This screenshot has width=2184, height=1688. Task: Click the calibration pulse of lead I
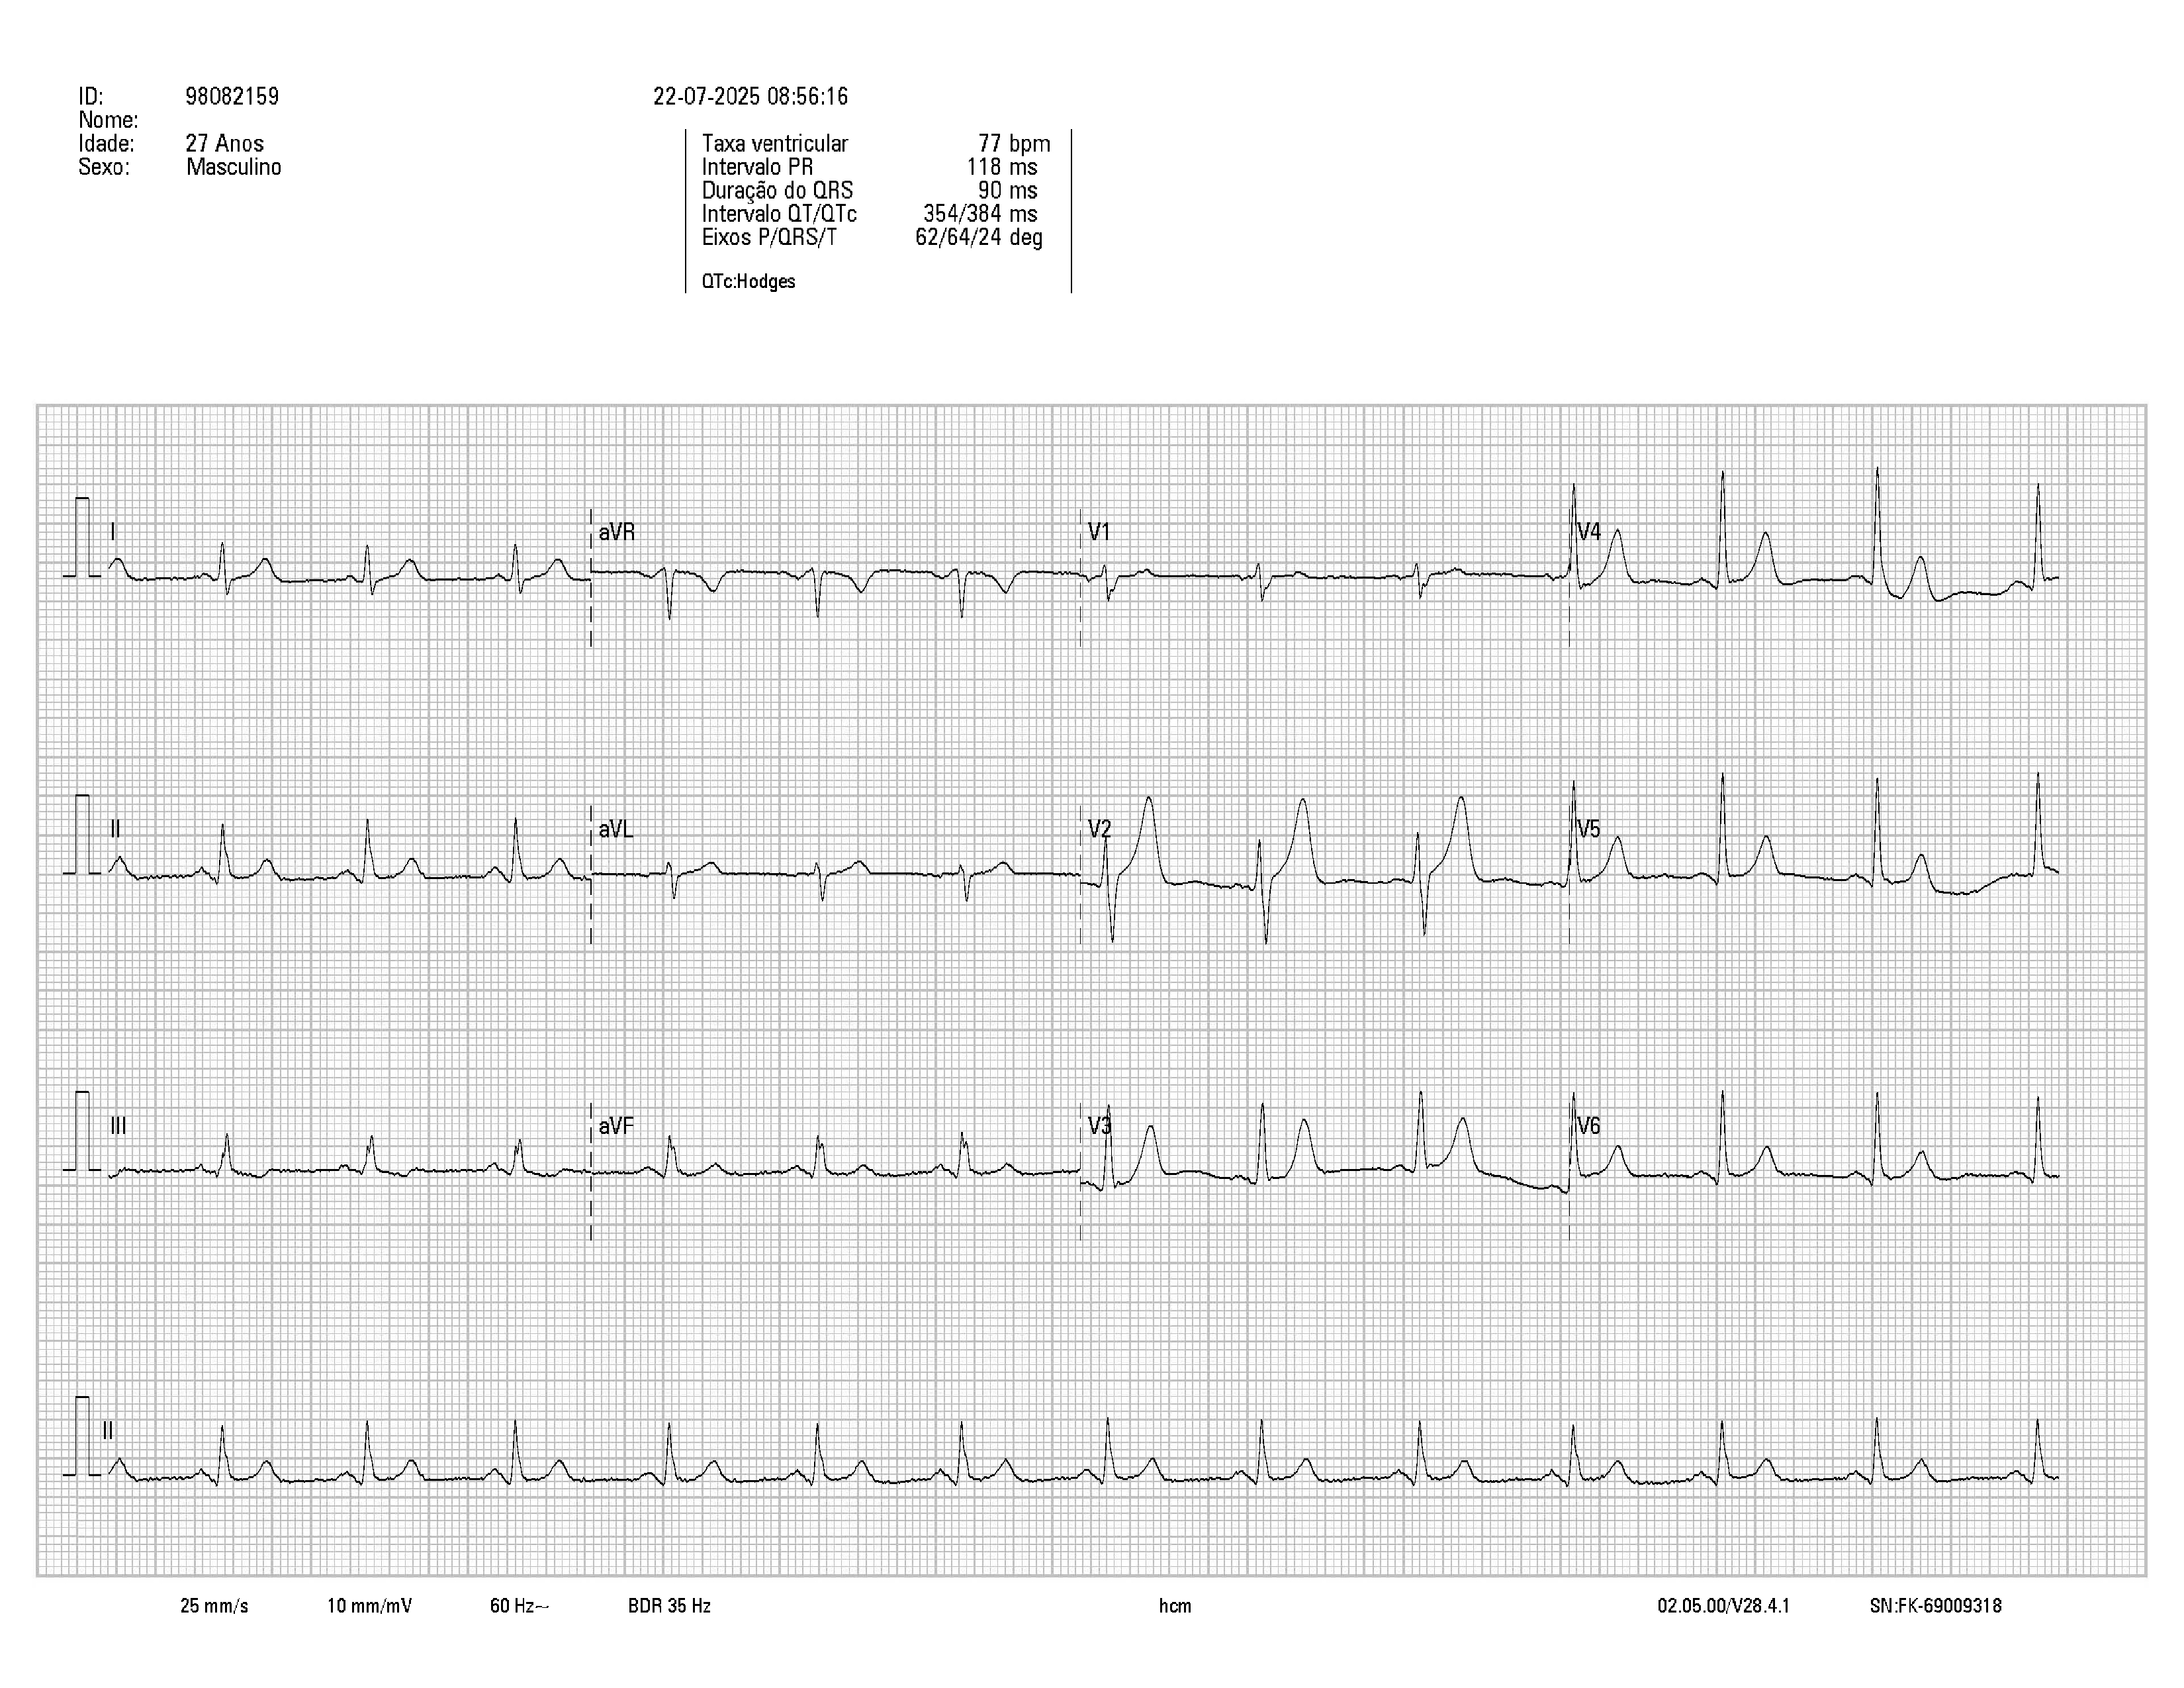[x=82, y=537]
